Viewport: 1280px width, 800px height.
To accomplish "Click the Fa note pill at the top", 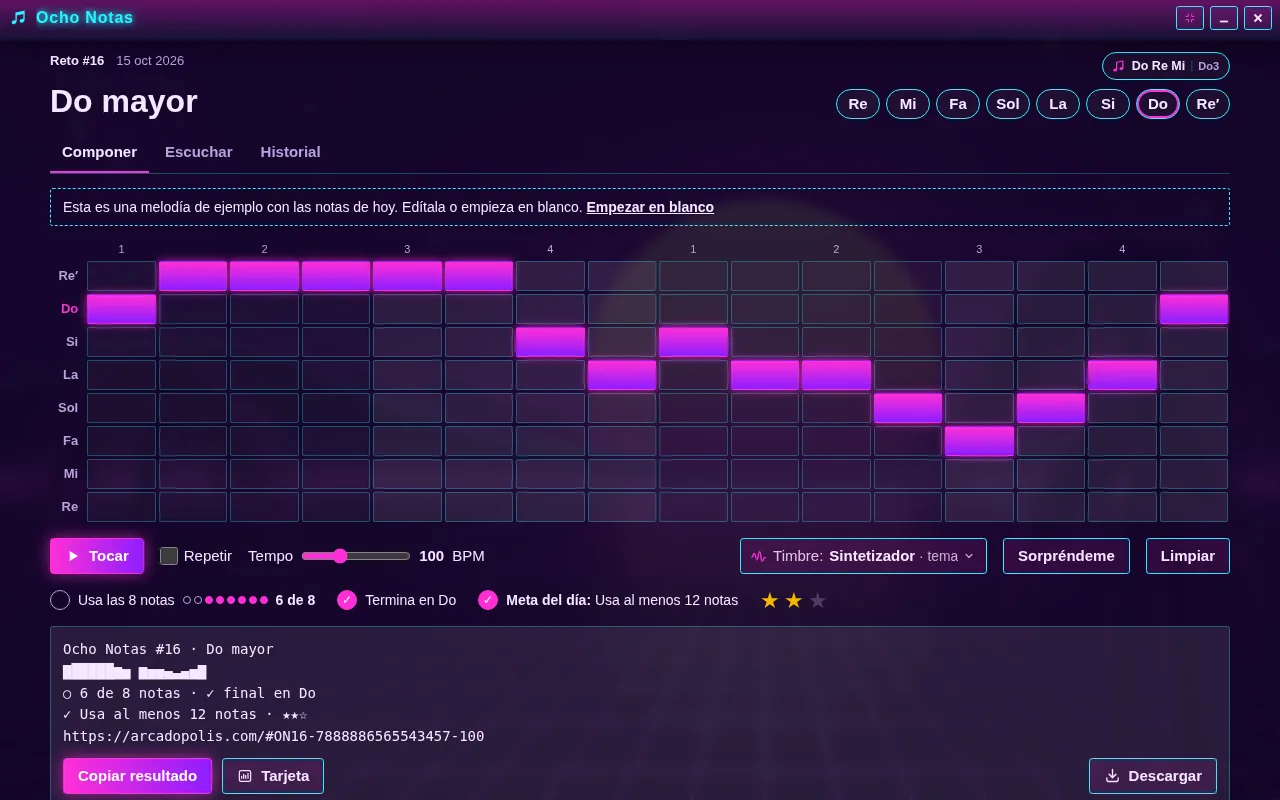I will 958,104.
